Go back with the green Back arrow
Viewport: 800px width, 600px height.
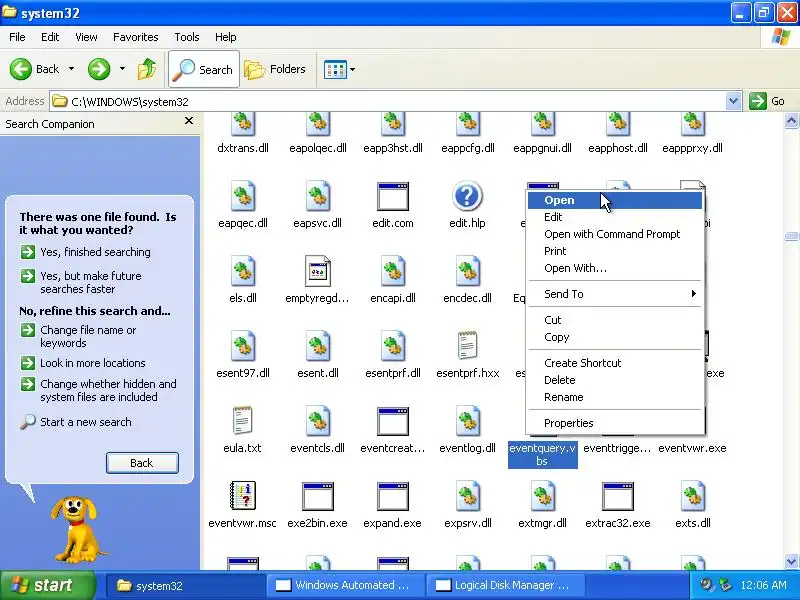coord(34,69)
